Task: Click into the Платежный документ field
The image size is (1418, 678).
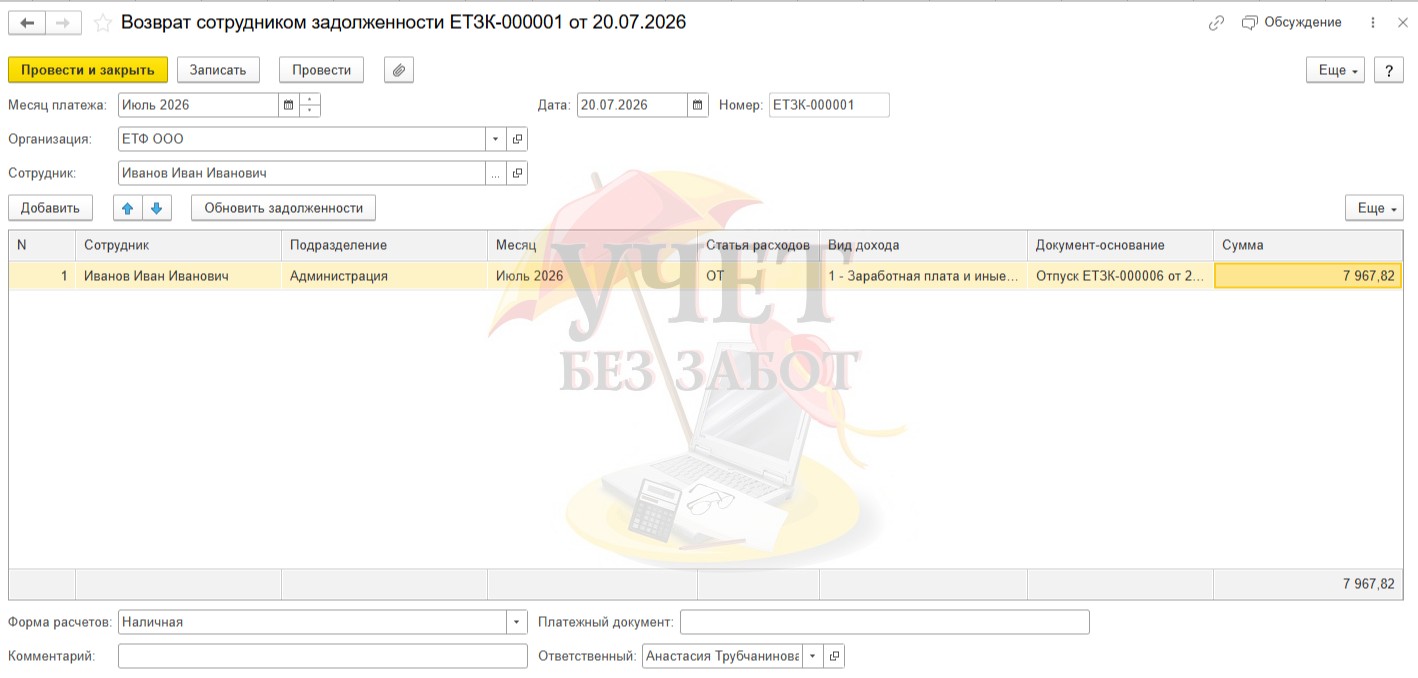Action: (884, 622)
